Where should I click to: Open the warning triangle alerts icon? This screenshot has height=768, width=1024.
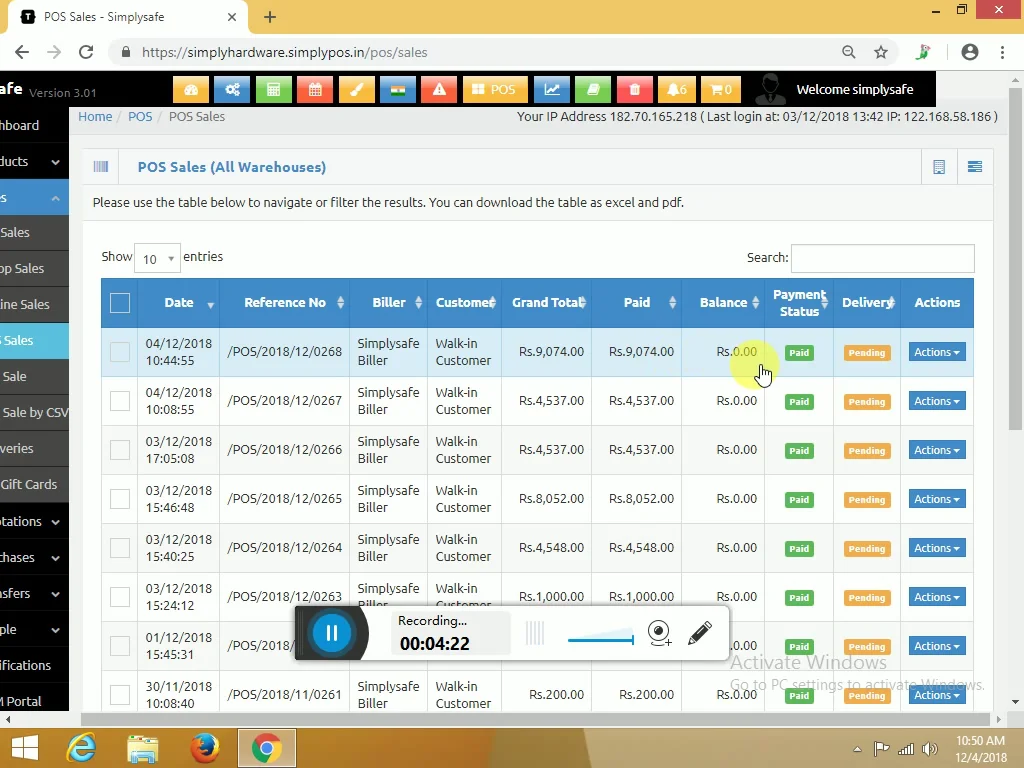(x=439, y=89)
